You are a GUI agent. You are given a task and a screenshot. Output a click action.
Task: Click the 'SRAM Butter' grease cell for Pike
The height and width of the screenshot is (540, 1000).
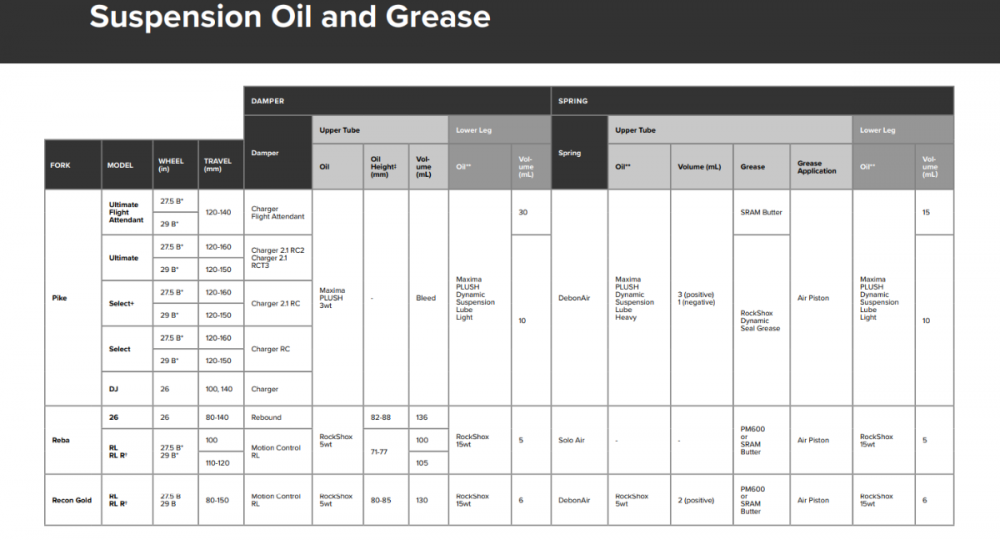coord(761,212)
